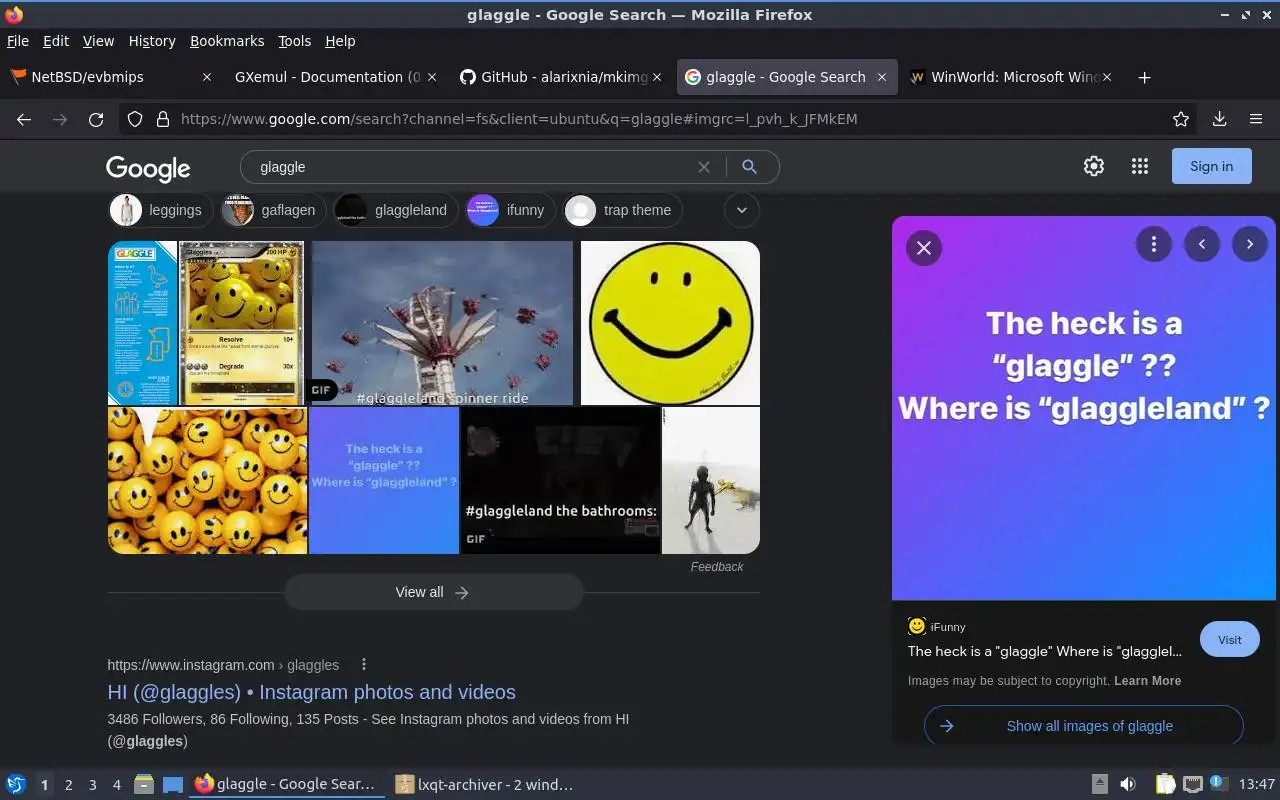1280x800 pixels.
Task: Open the Firefox hamburger application menu
Action: pos(1256,119)
